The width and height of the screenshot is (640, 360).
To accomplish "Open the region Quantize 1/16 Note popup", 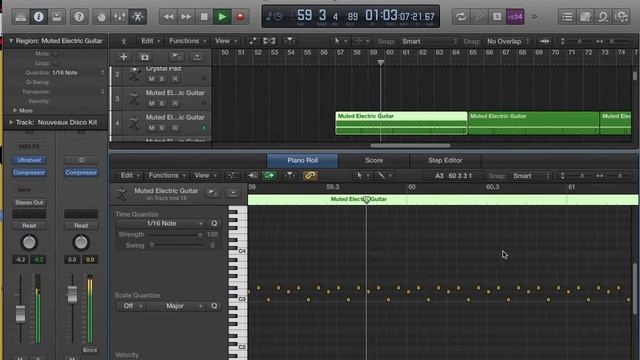I will click(78, 72).
